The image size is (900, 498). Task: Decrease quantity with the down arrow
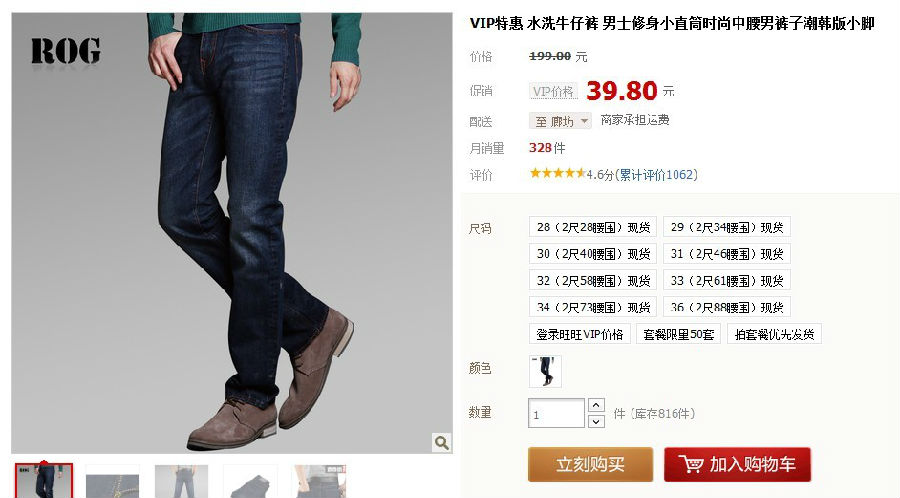point(596,421)
